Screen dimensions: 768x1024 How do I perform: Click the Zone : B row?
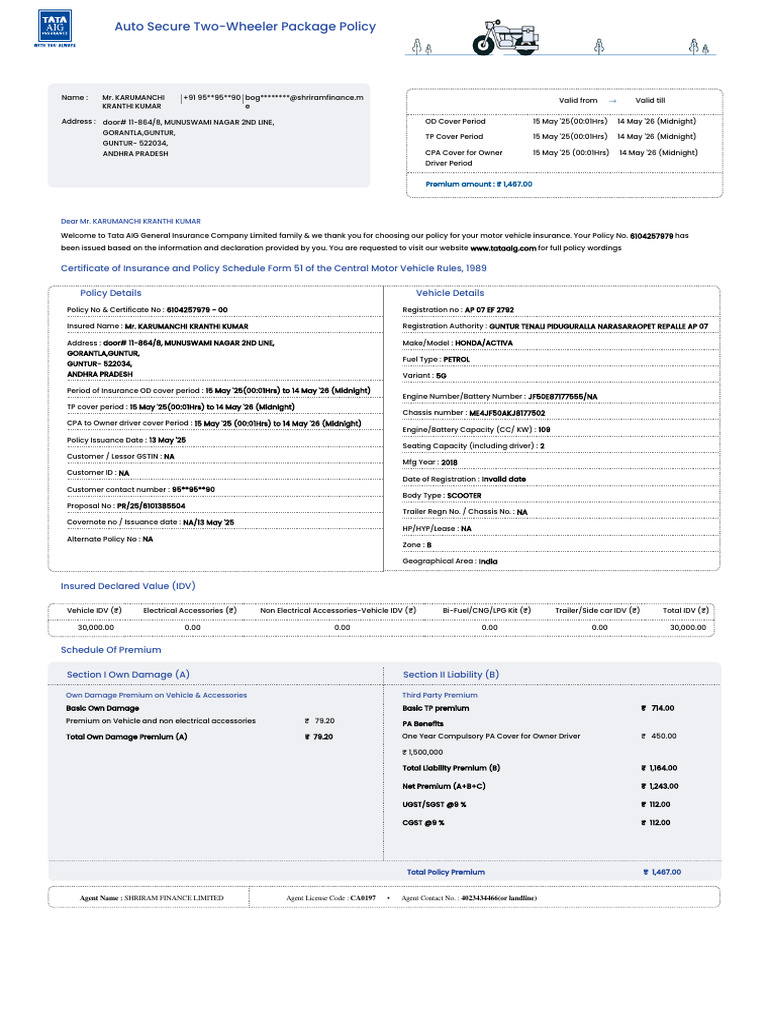point(417,545)
